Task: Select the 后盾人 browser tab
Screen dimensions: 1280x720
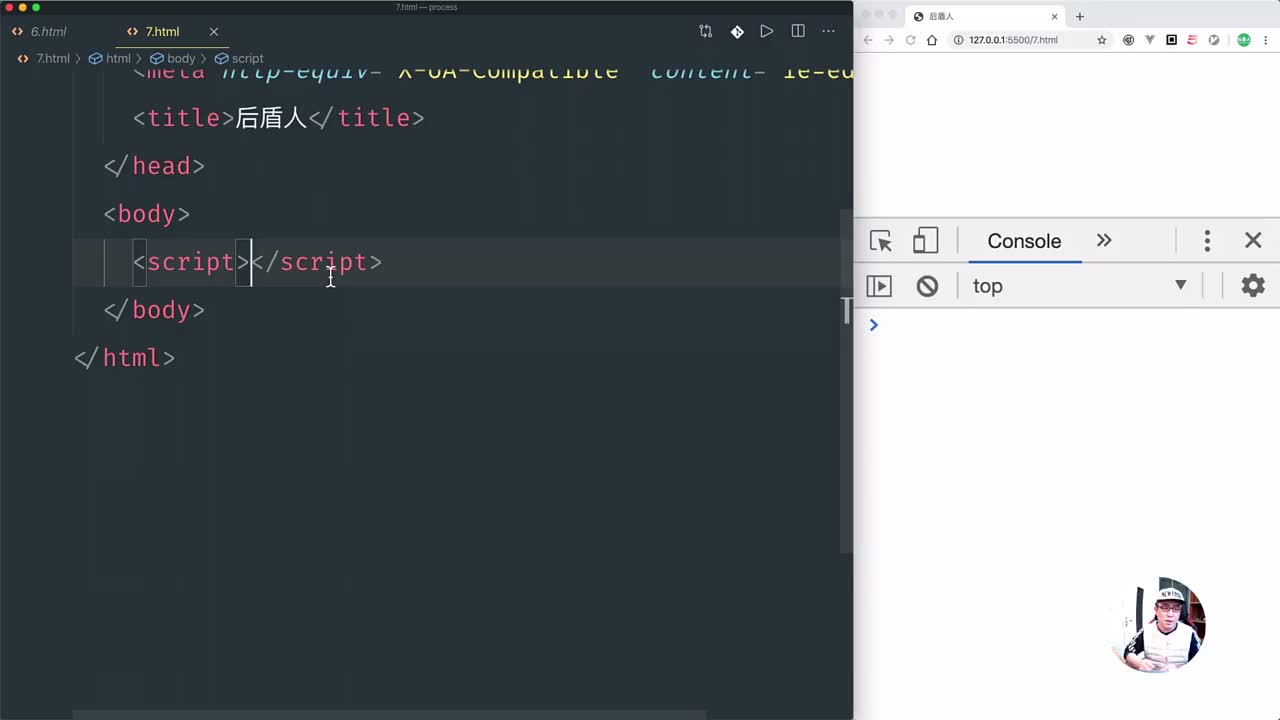Action: point(984,16)
